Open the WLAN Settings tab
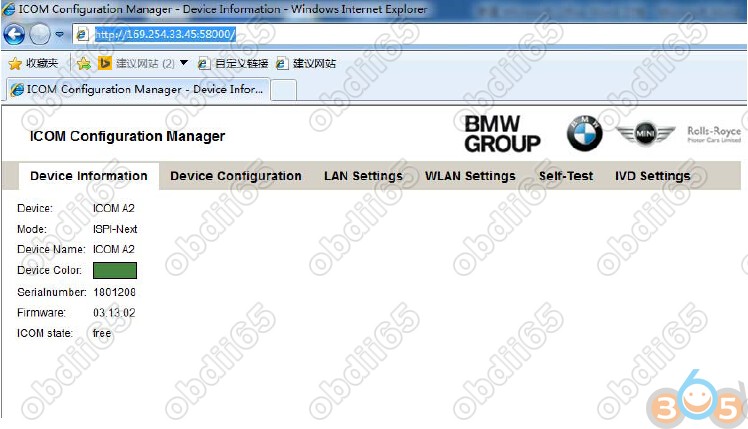The height and width of the screenshot is (429, 748). (x=470, y=176)
